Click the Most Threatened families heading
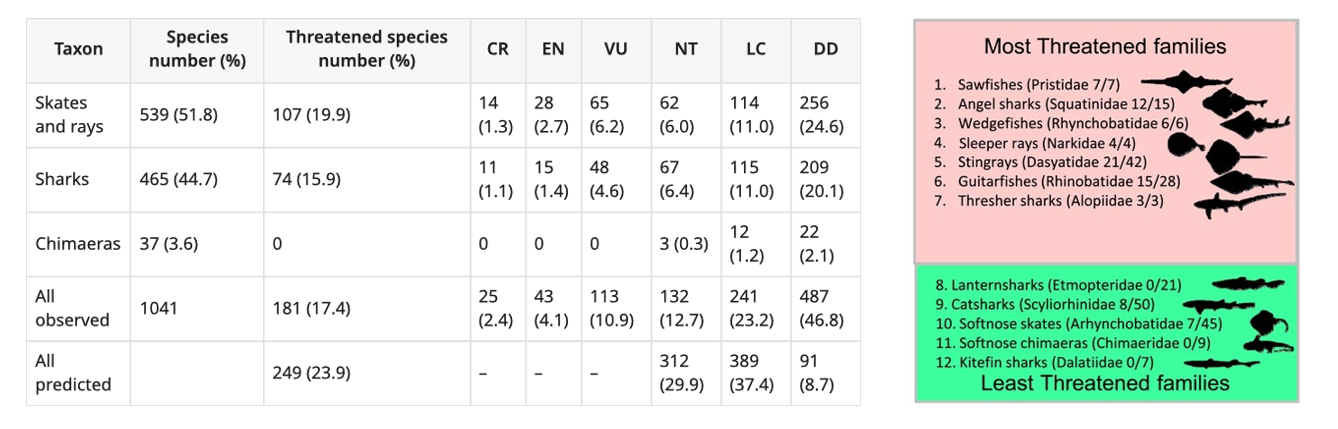This screenshot has width=1338, height=429. 1104,46
